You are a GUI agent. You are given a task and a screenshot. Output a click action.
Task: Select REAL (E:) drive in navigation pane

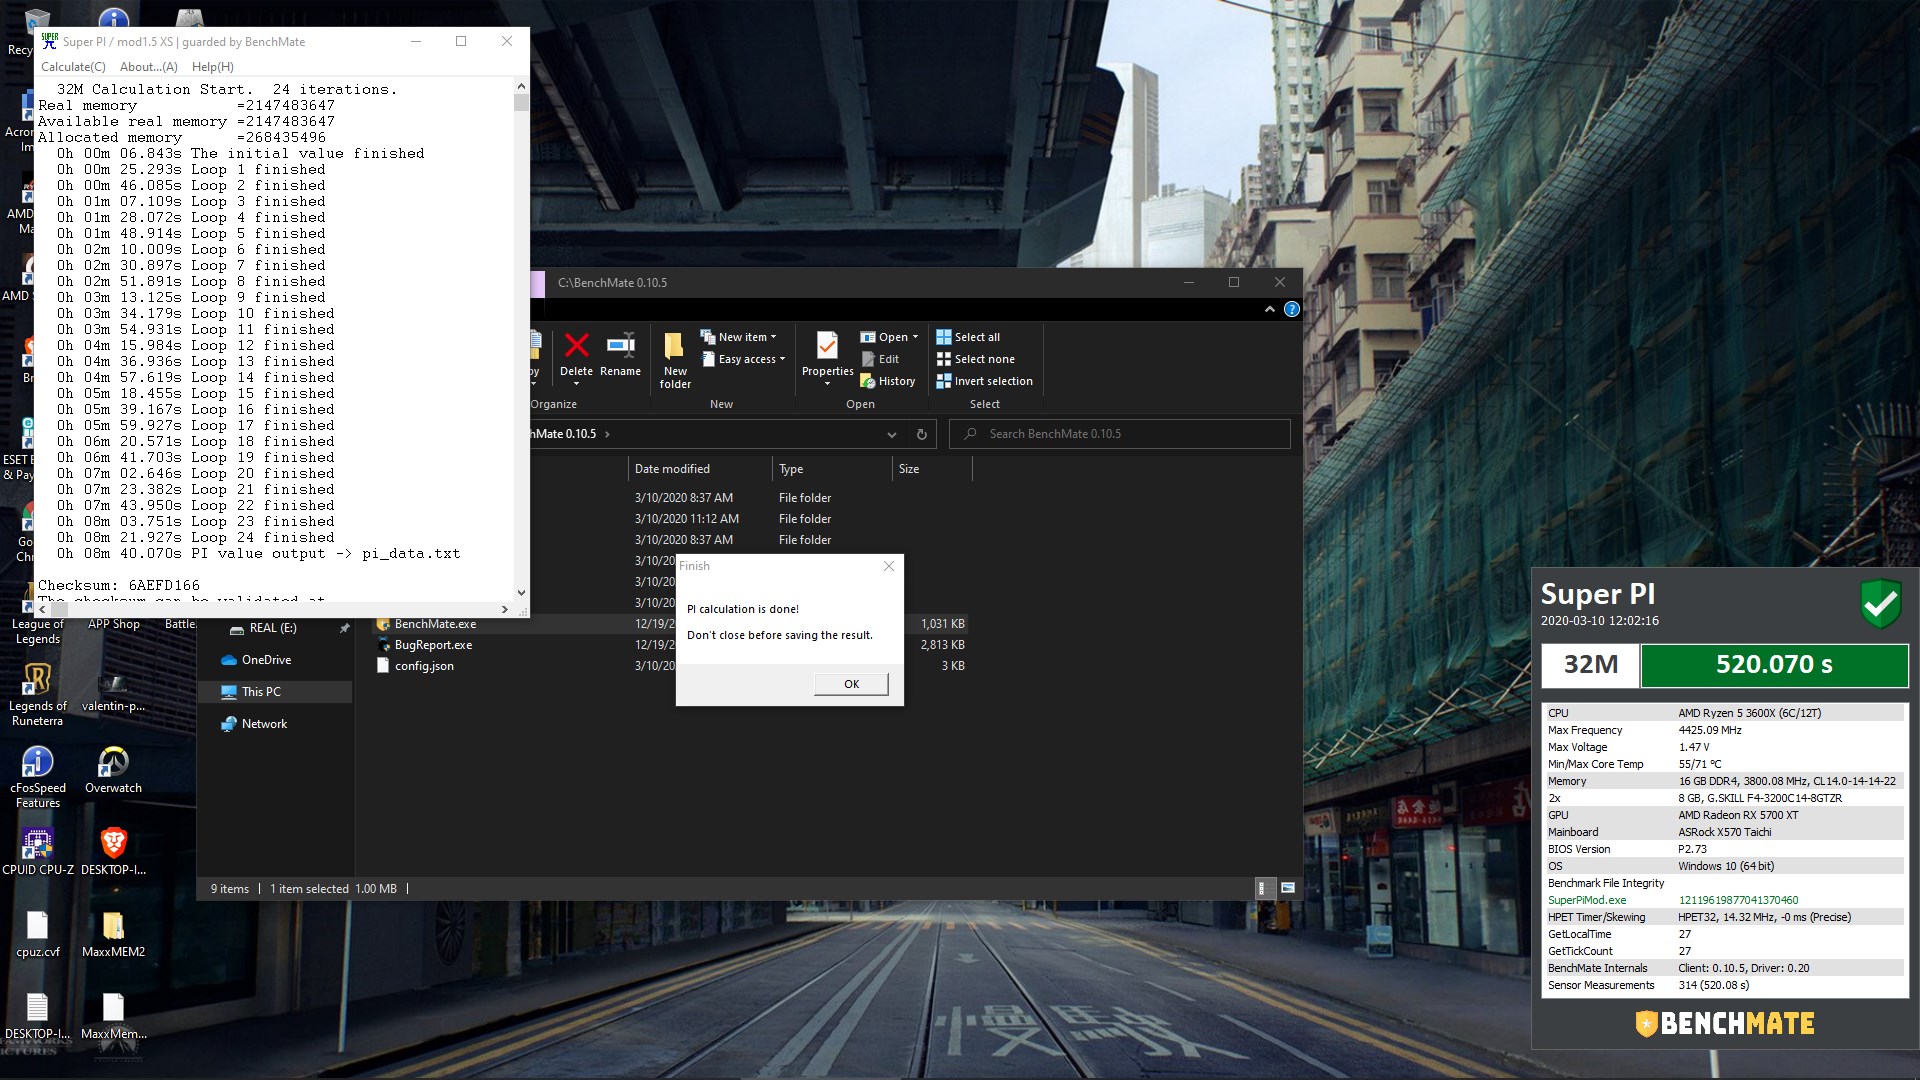click(272, 628)
